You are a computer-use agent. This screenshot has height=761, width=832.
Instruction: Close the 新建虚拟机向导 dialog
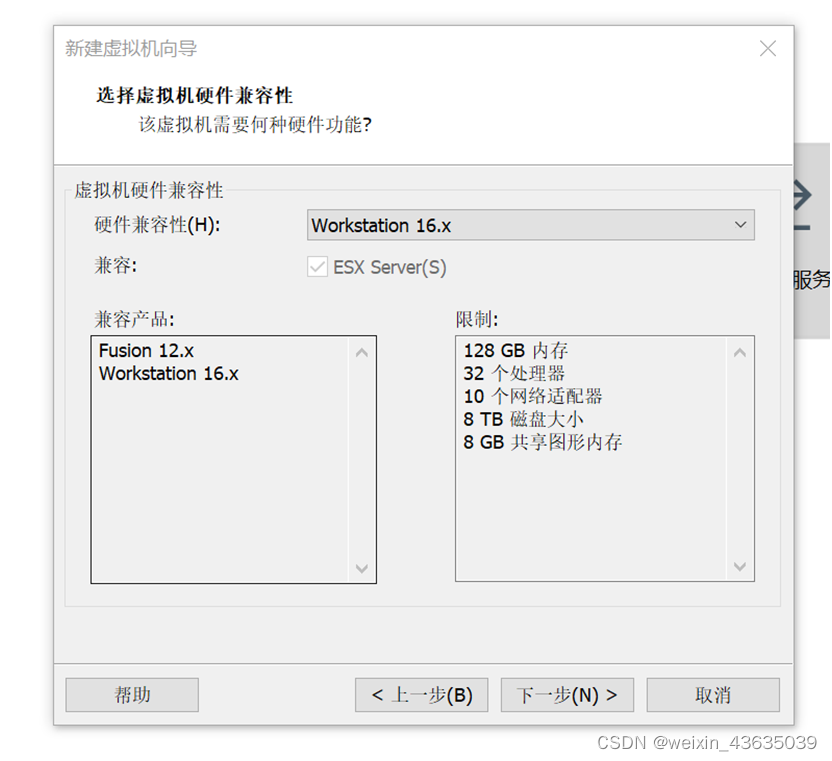(768, 49)
